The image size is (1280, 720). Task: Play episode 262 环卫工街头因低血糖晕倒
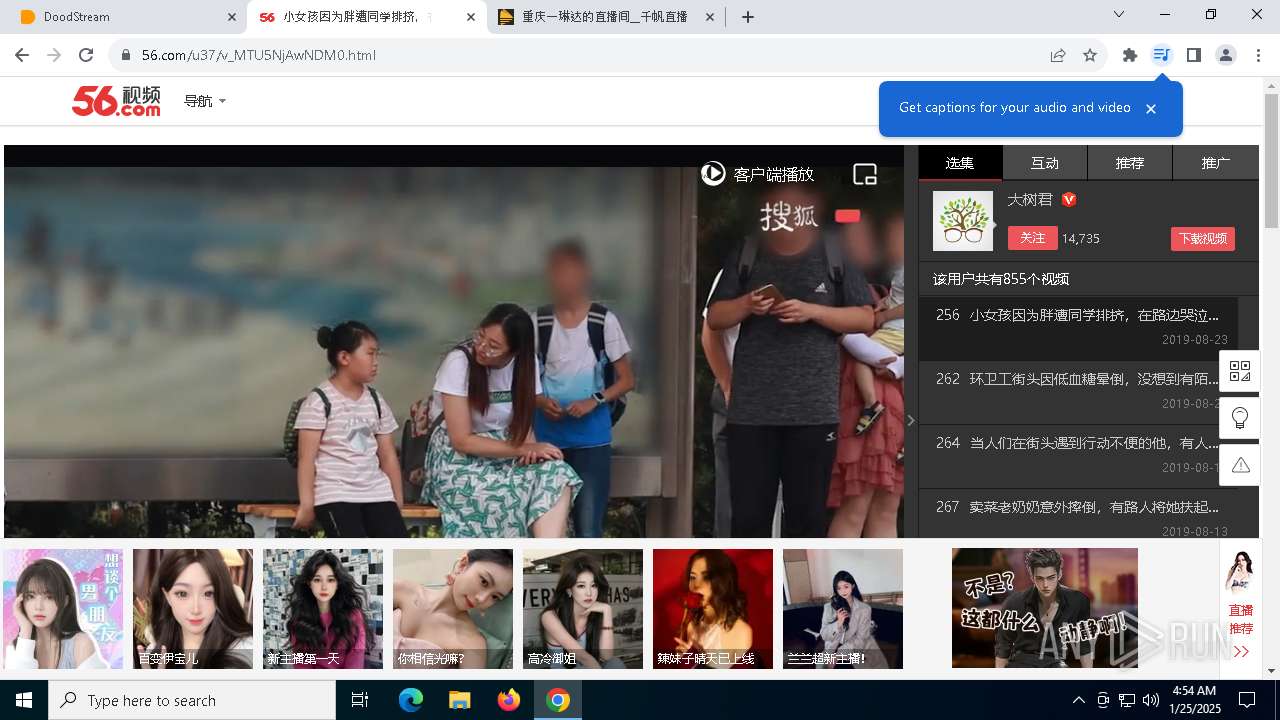[1078, 392]
